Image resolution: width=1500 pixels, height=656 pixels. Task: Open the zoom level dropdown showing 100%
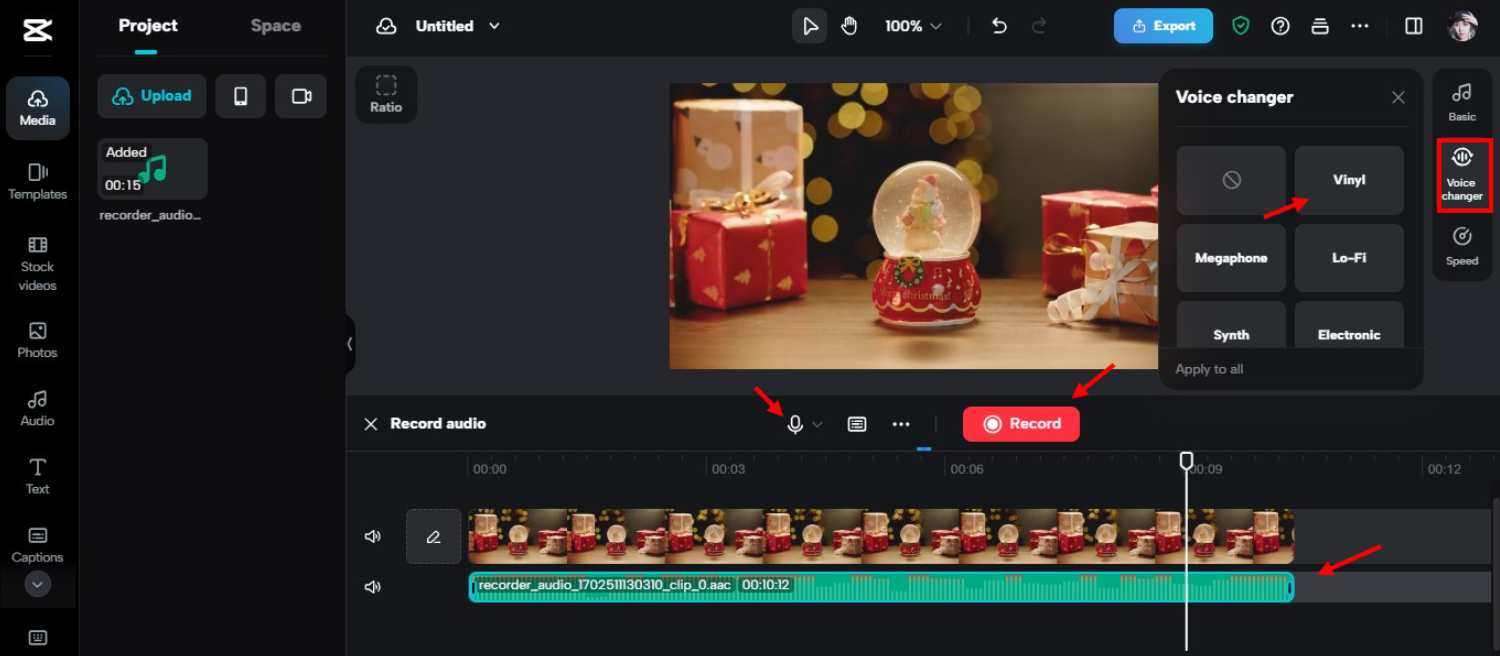point(911,25)
